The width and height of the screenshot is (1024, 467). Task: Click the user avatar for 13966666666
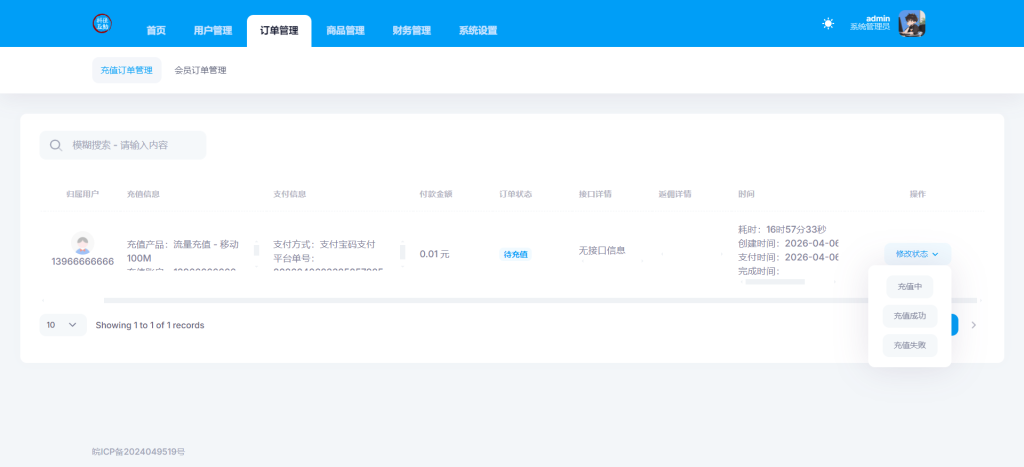tap(83, 243)
